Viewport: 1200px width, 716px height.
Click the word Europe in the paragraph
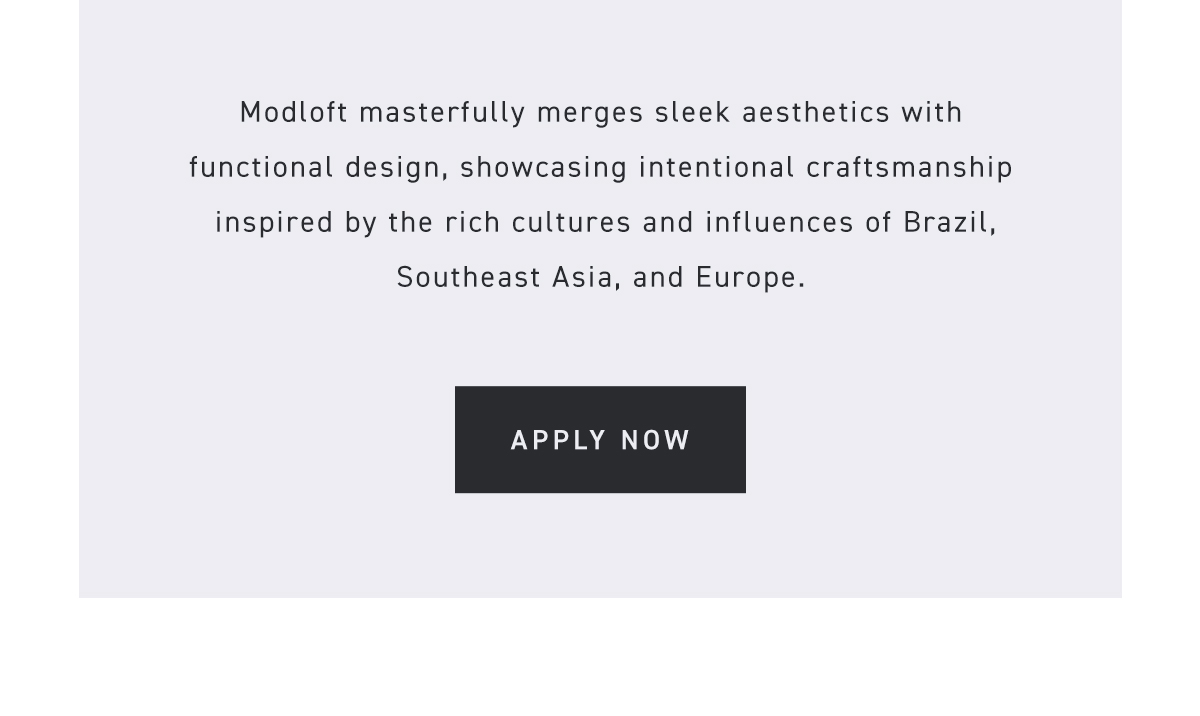tap(750, 278)
